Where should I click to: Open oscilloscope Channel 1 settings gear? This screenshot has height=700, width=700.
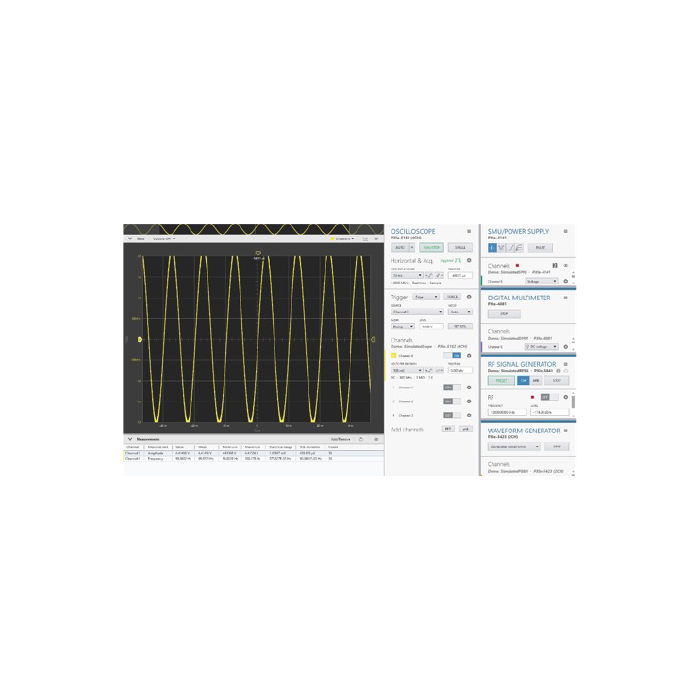(469, 388)
